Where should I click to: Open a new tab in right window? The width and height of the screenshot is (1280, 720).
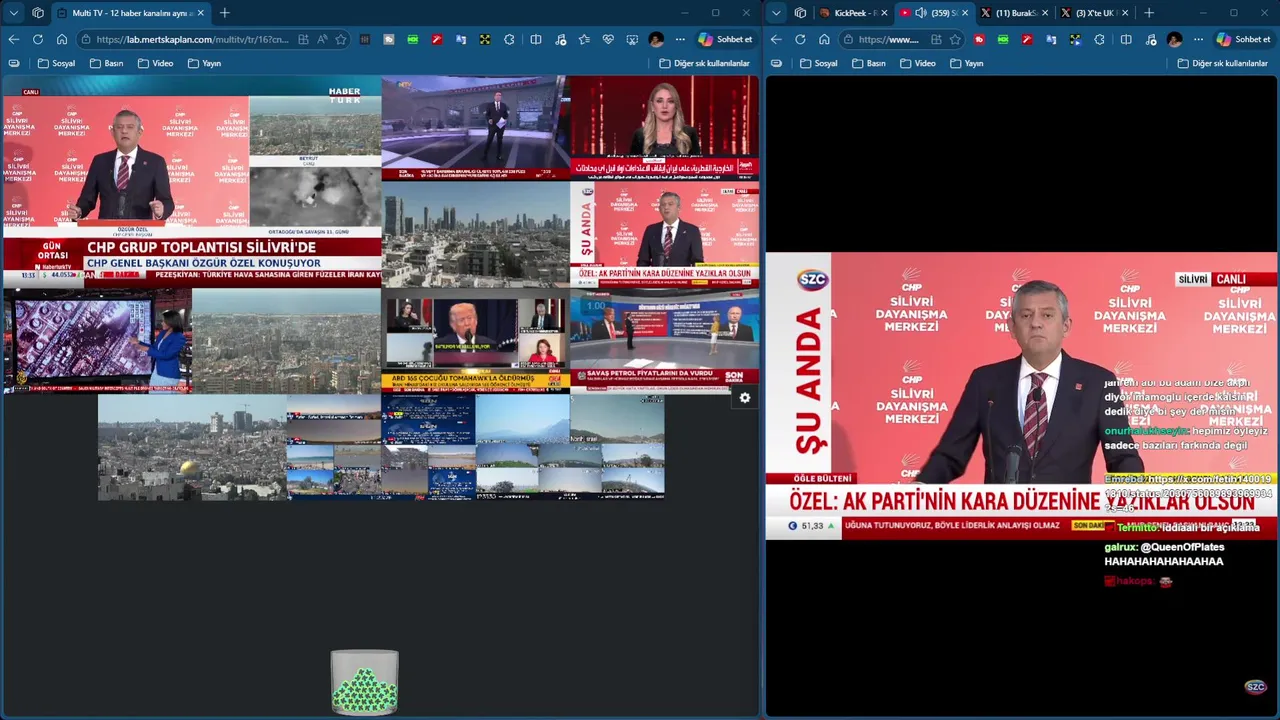coord(1149,13)
